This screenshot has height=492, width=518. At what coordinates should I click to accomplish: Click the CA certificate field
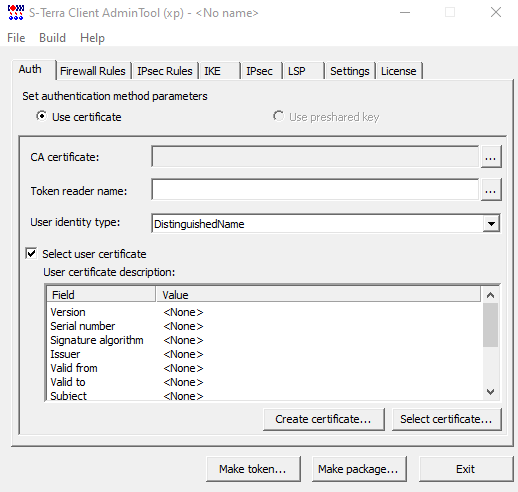(315, 157)
